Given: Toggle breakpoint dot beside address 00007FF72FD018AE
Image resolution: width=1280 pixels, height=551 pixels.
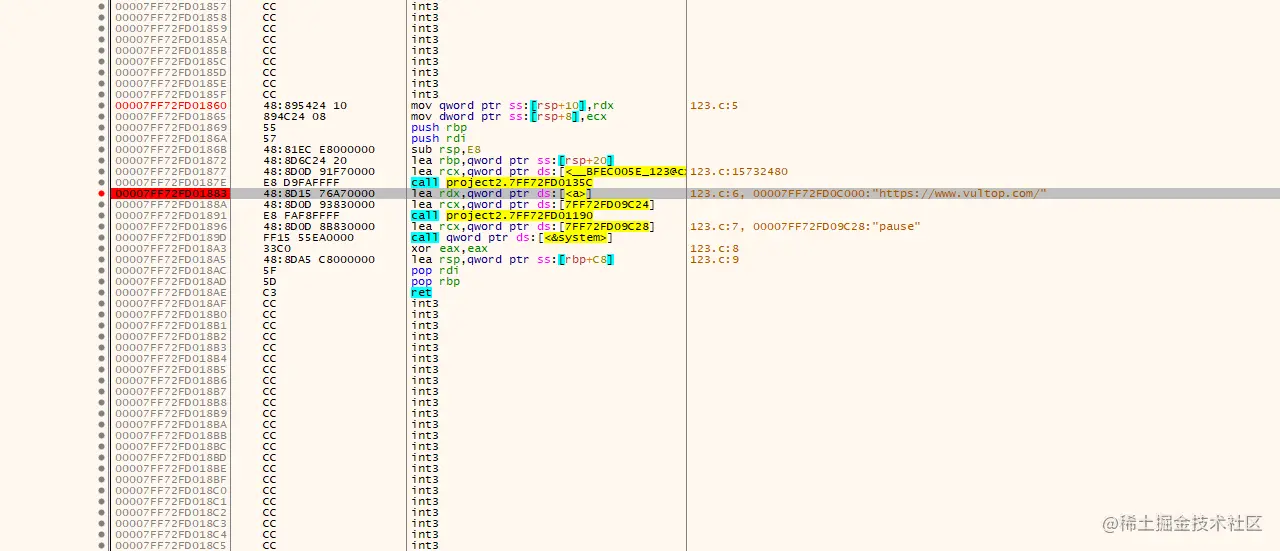Looking at the screenshot, I should click(102, 292).
